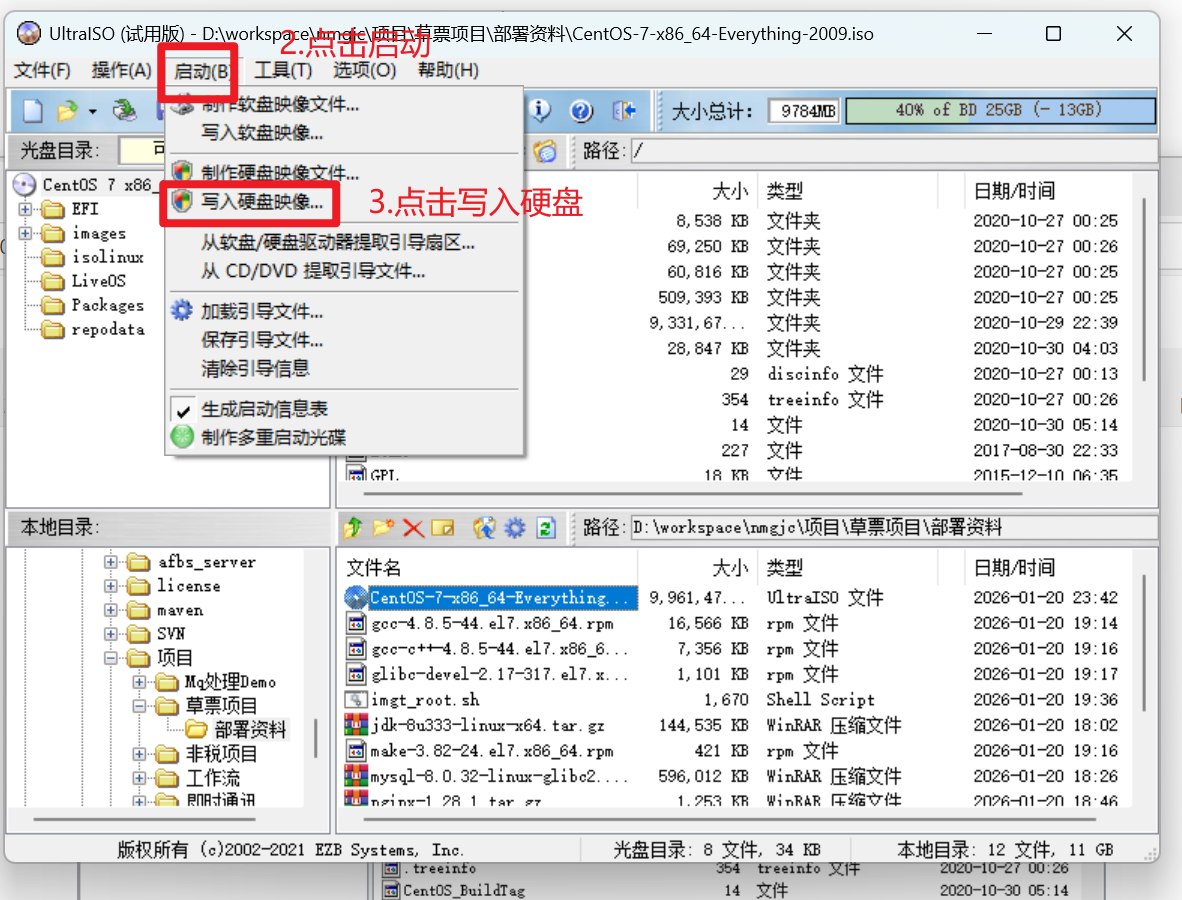Click the Help question mark icon
This screenshot has height=900, width=1182.
click(581, 111)
